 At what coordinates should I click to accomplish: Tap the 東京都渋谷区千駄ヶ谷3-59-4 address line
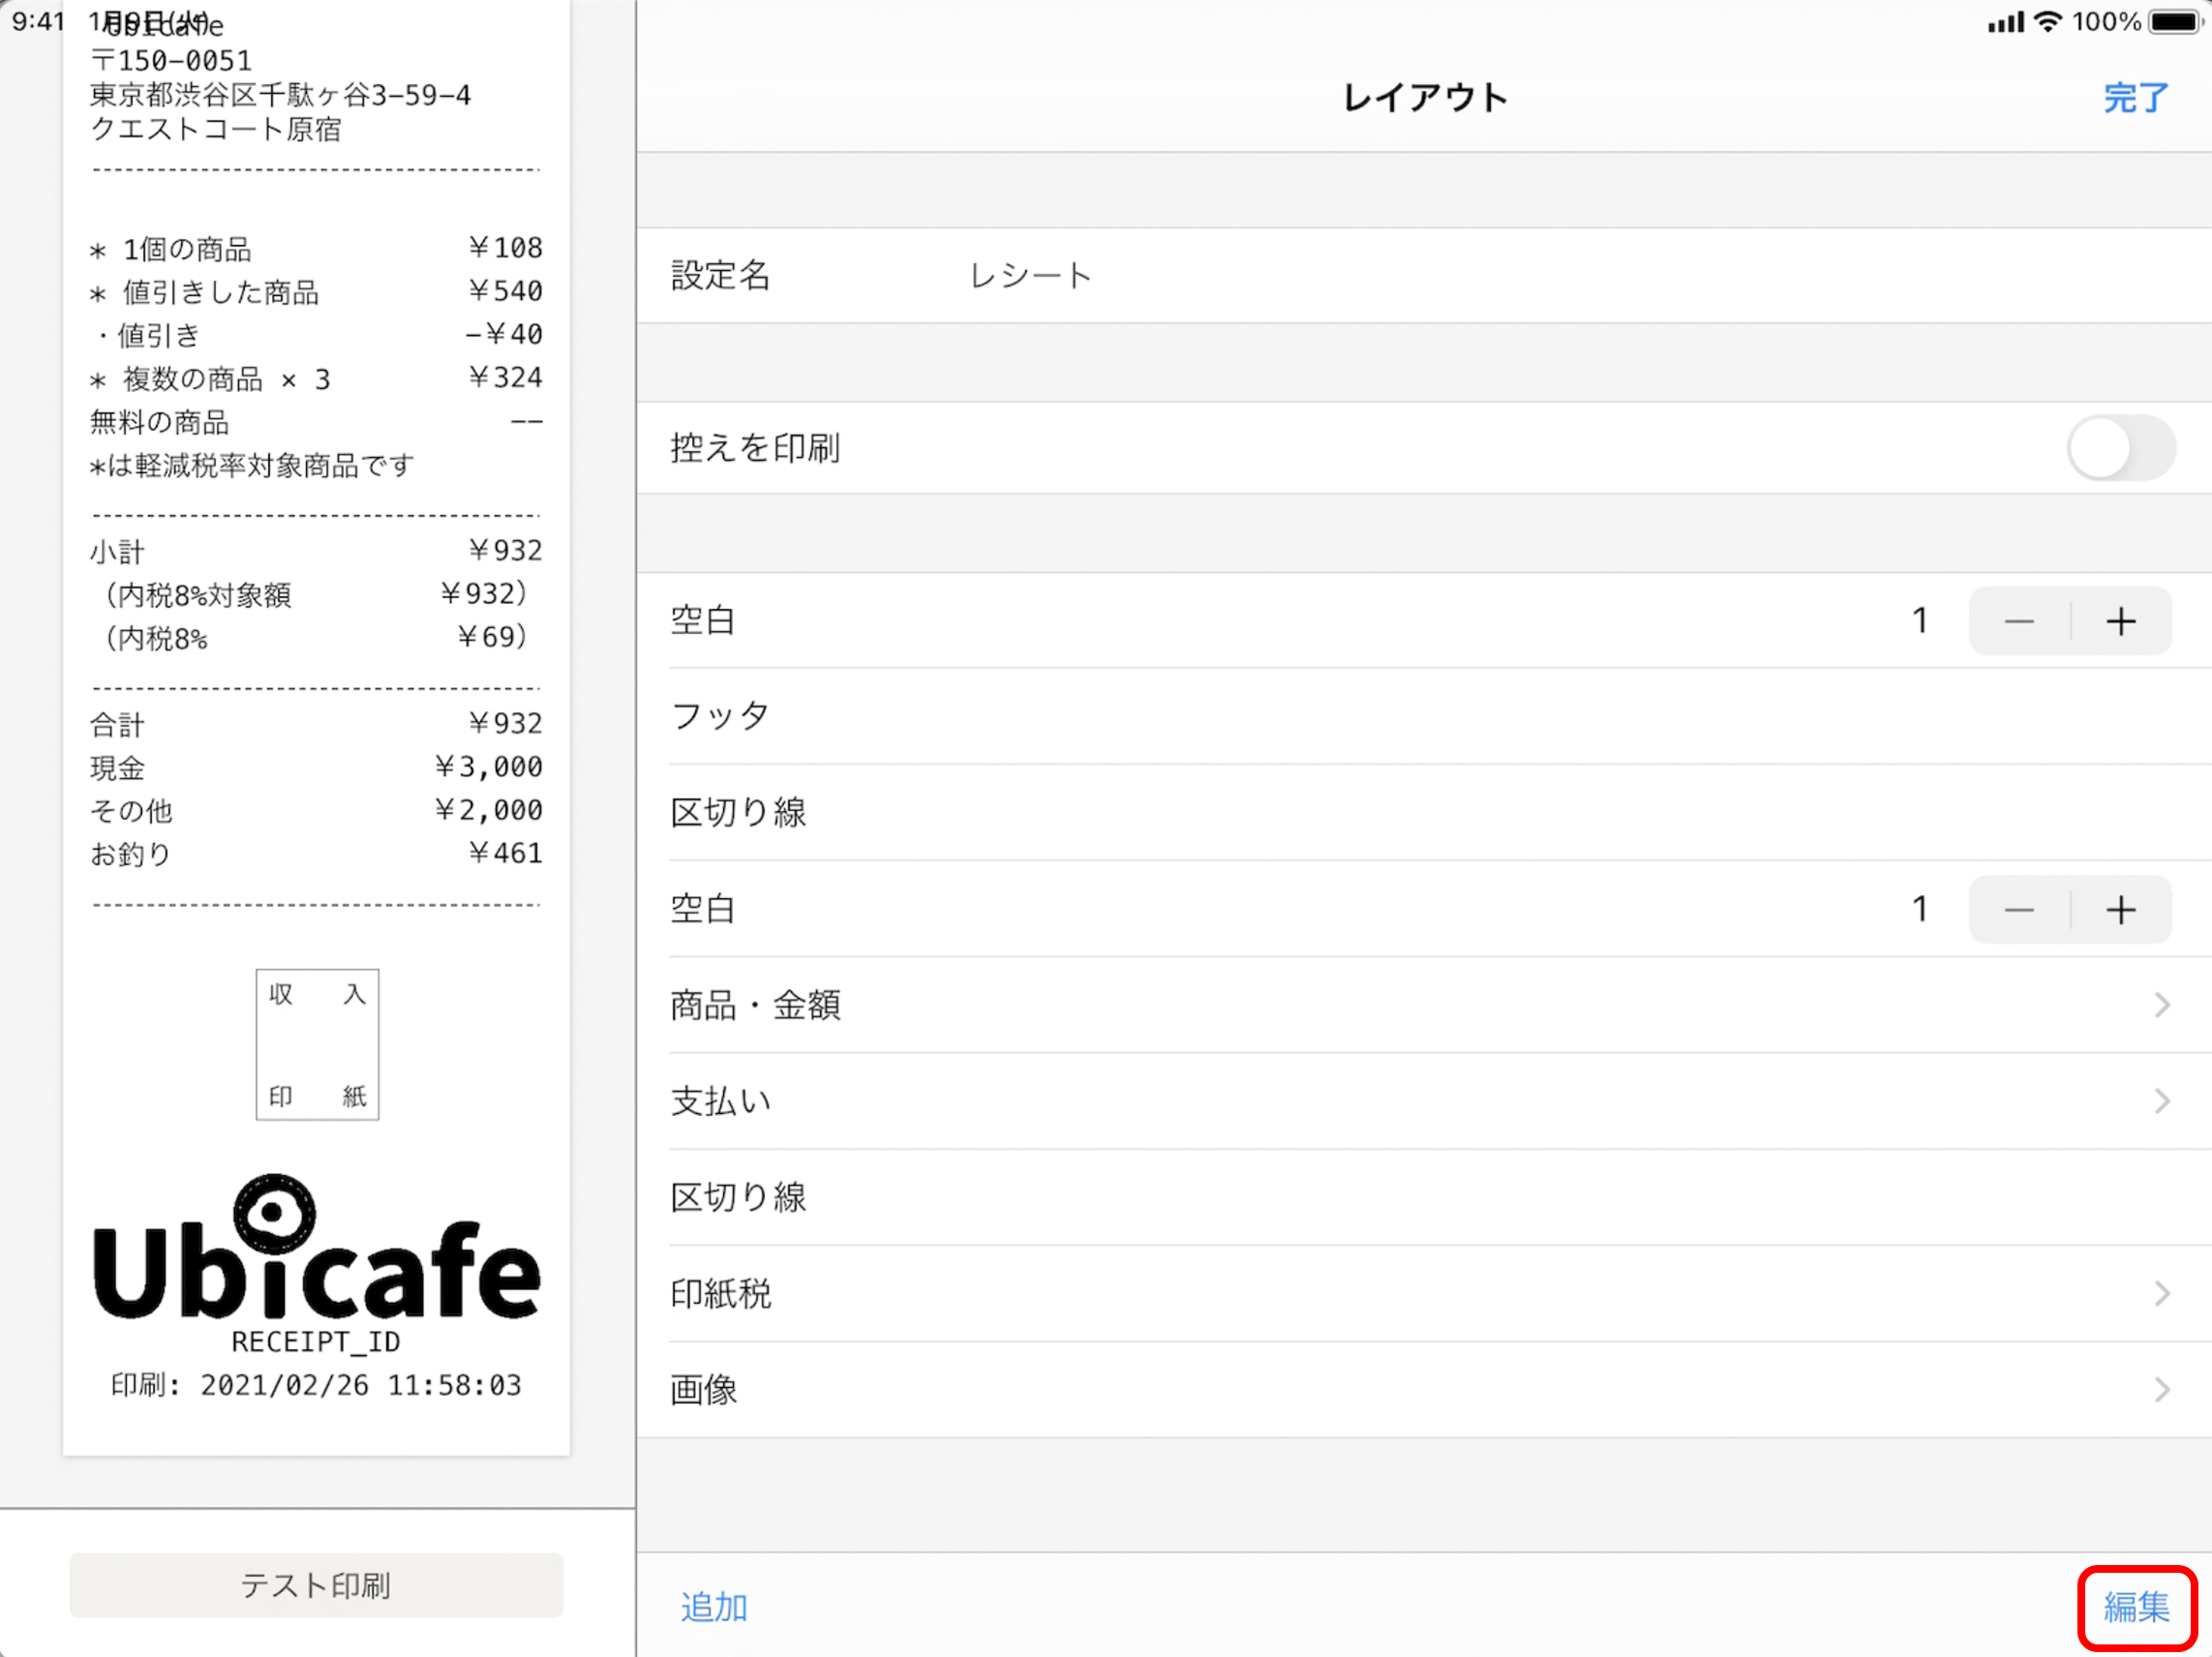tap(280, 95)
